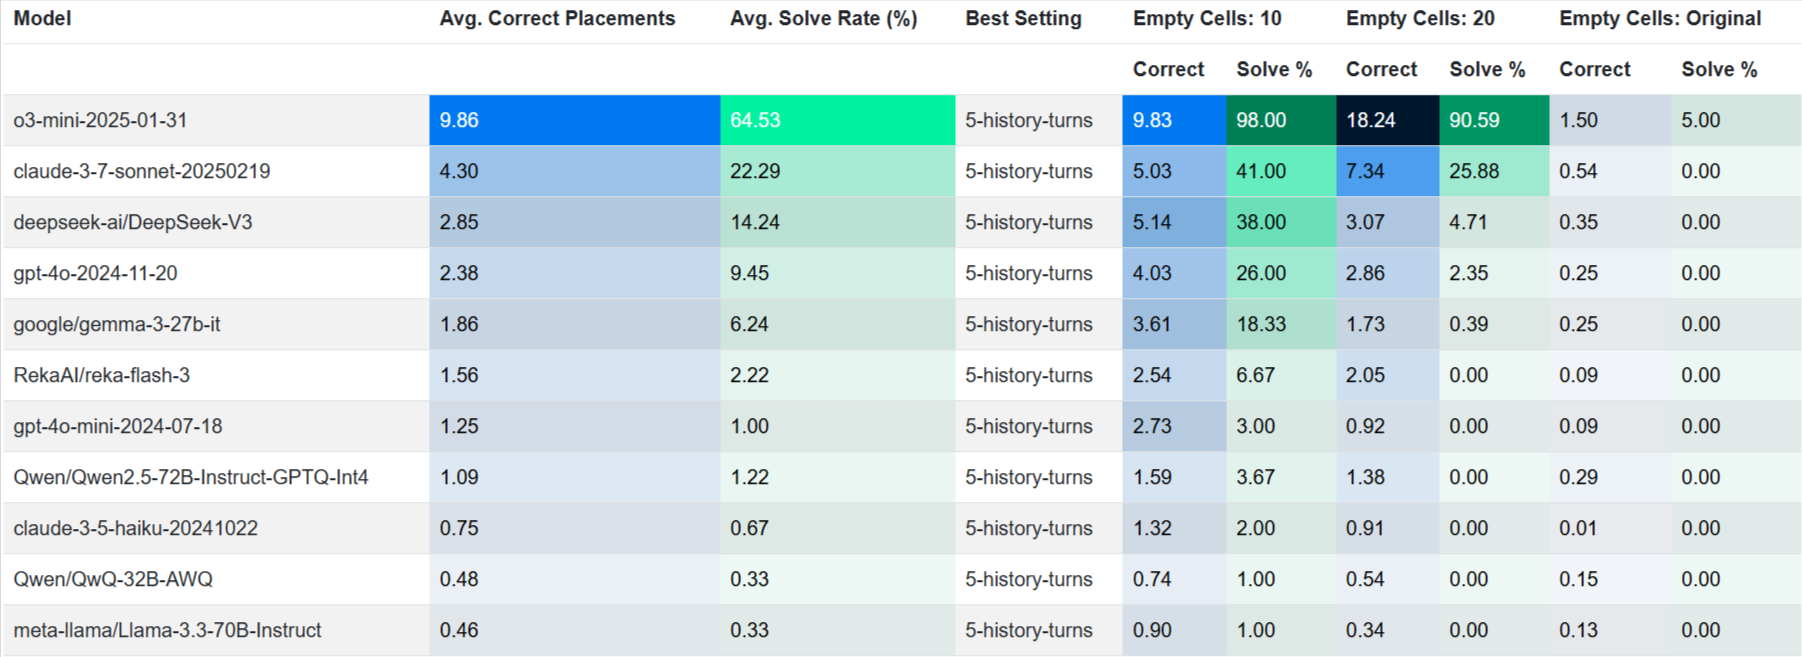Select the claude-3-7-sonnet-20250219 model name
Image resolution: width=1802 pixels, height=657 pixels.
tap(141, 171)
